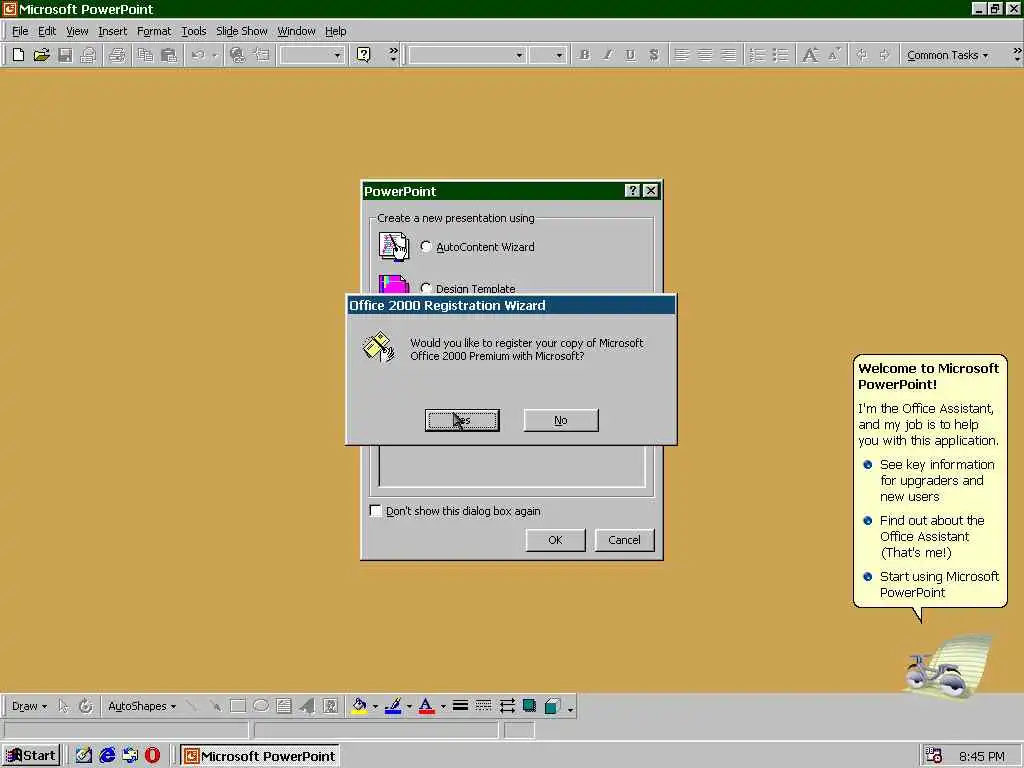
Task: Open the Insert menu
Action: click(x=112, y=31)
